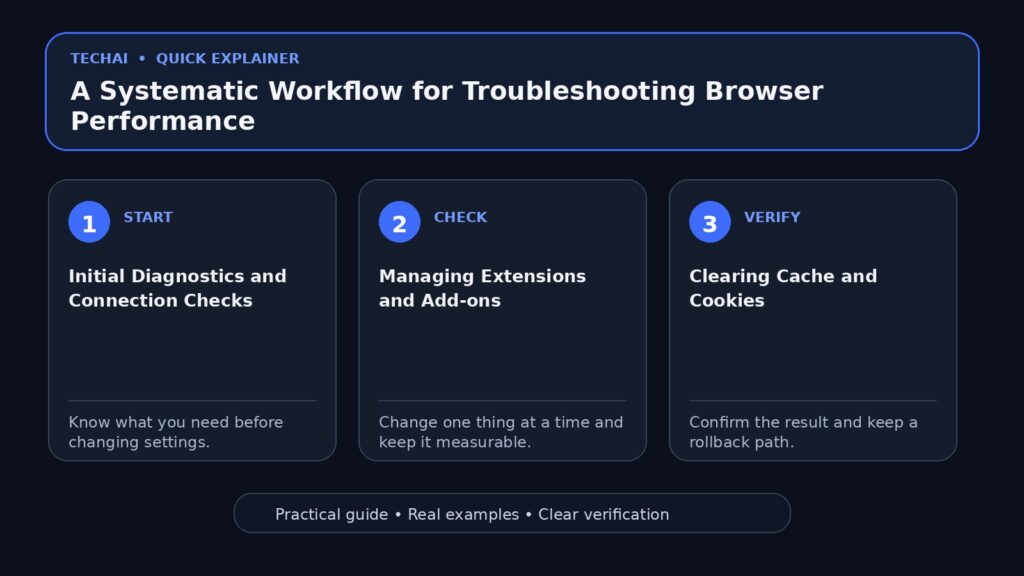Click the TECHAI brand label
The image size is (1024, 576).
99,59
